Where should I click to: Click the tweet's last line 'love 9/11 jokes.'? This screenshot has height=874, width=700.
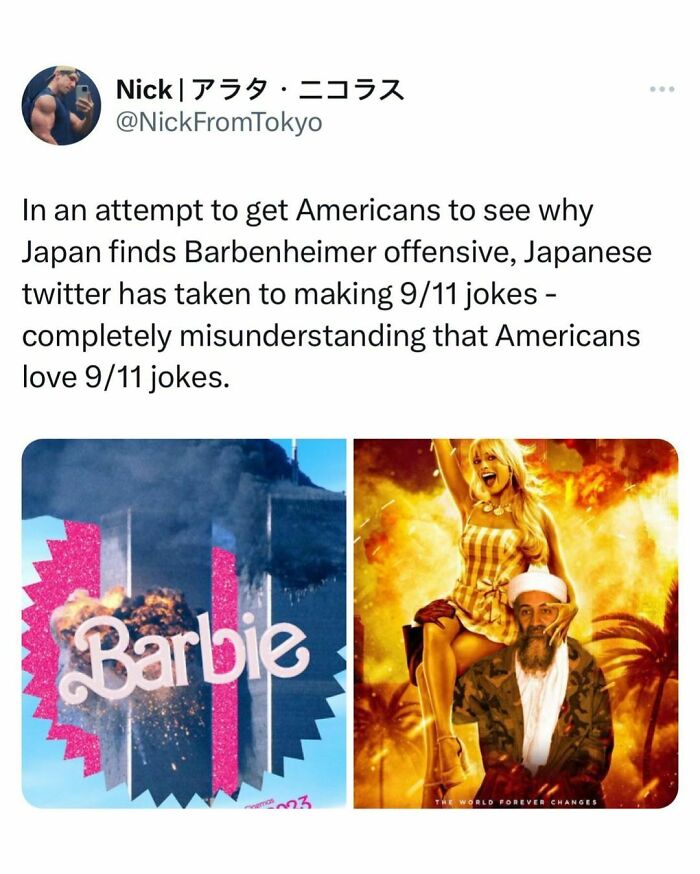126,378
